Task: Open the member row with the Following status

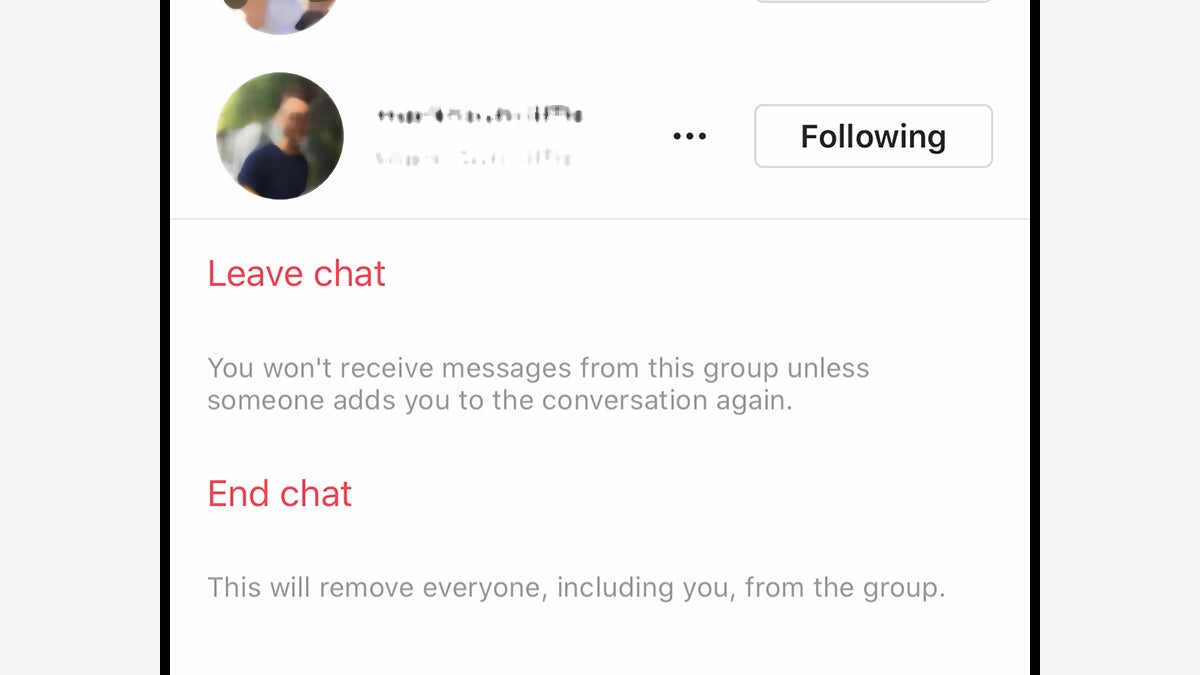Action: point(600,136)
